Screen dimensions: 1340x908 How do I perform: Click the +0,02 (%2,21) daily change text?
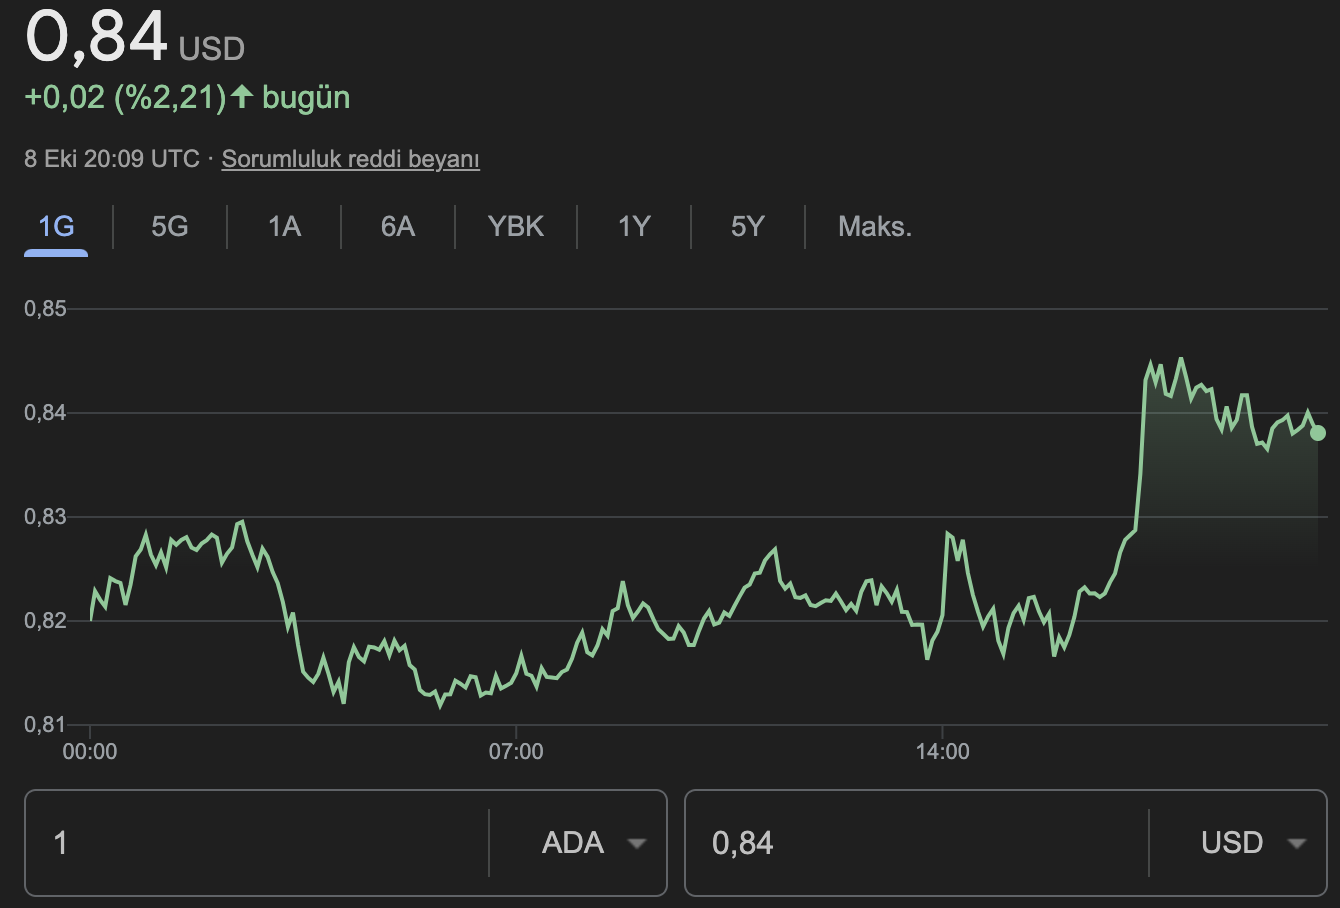pyautogui.click(x=125, y=97)
